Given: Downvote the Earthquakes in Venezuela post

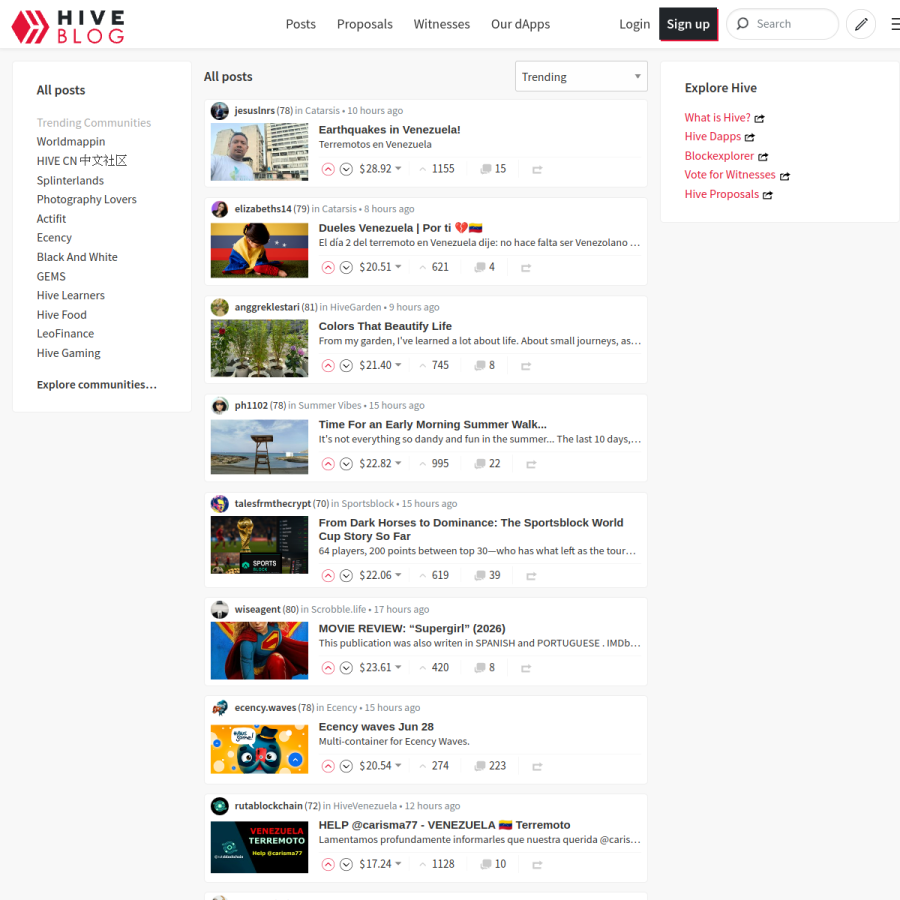Looking at the screenshot, I should [x=346, y=169].
